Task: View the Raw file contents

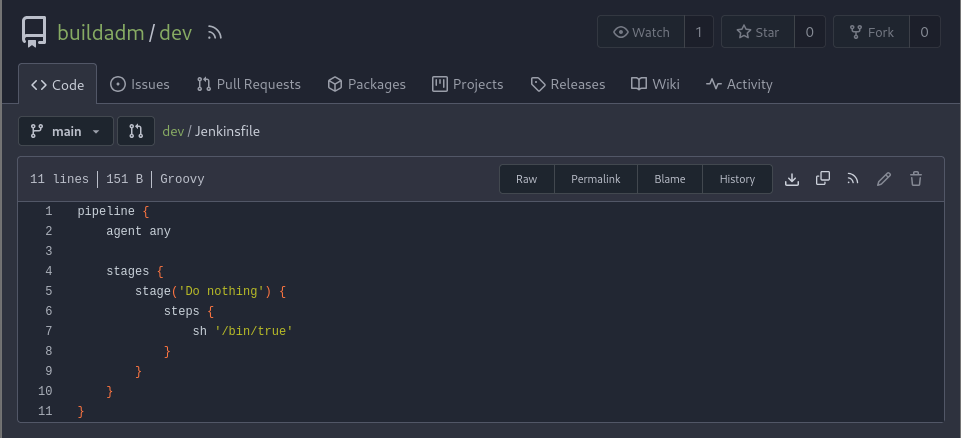Action: (x=527, y=179)
